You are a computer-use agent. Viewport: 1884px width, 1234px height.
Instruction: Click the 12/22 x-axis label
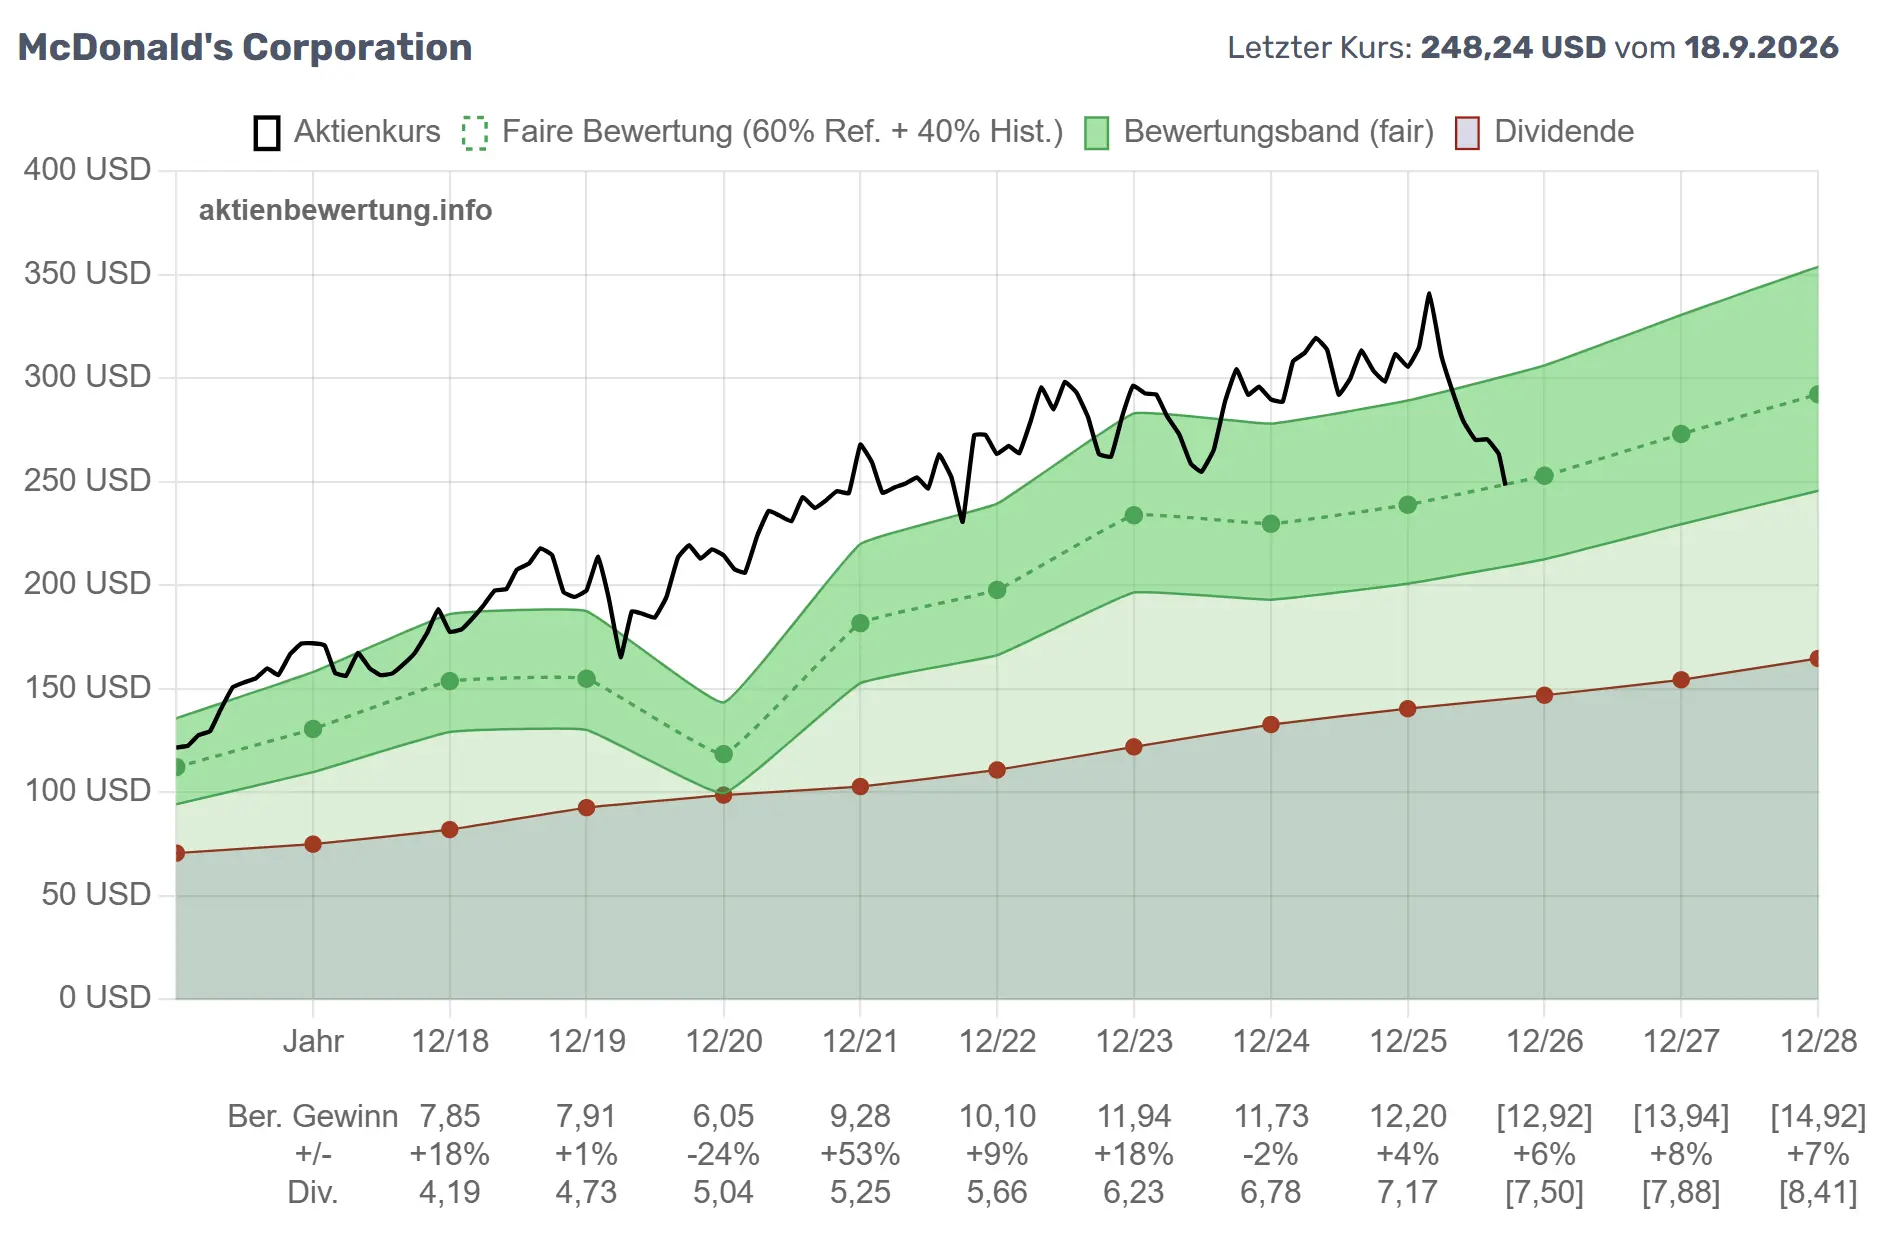[x=997, y=1041]
